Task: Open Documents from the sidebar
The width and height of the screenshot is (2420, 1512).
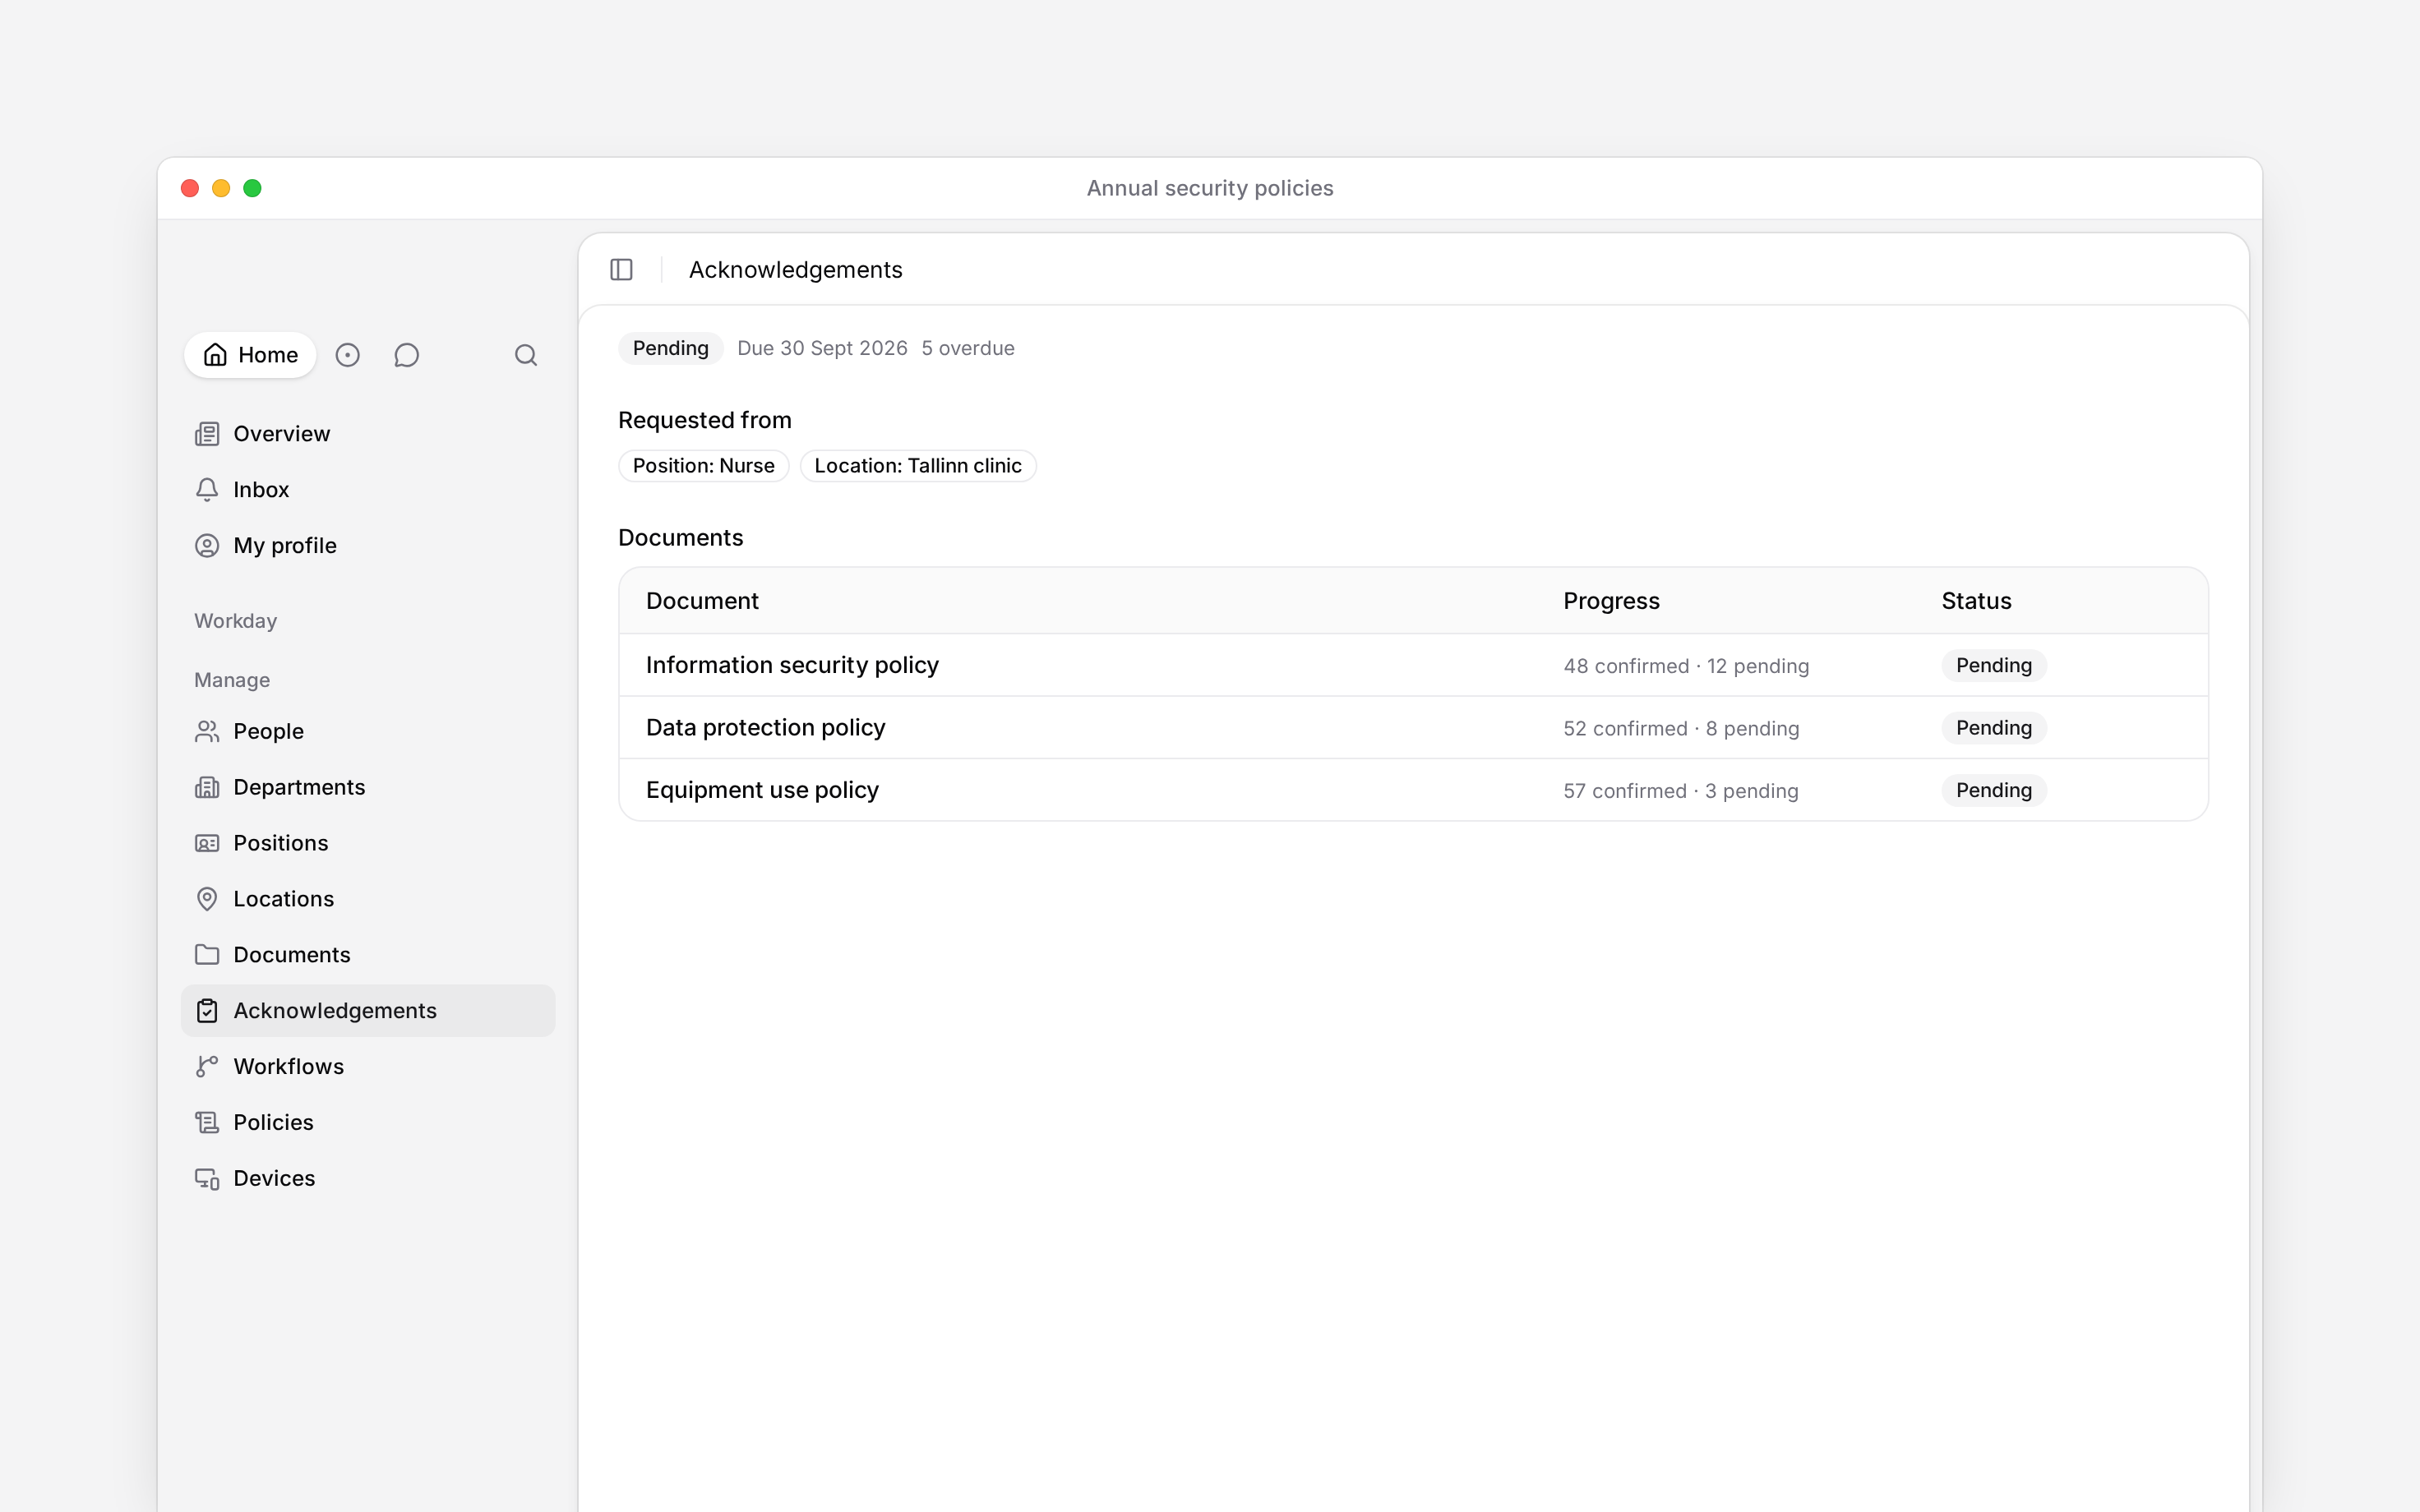Action: [368, 955]
